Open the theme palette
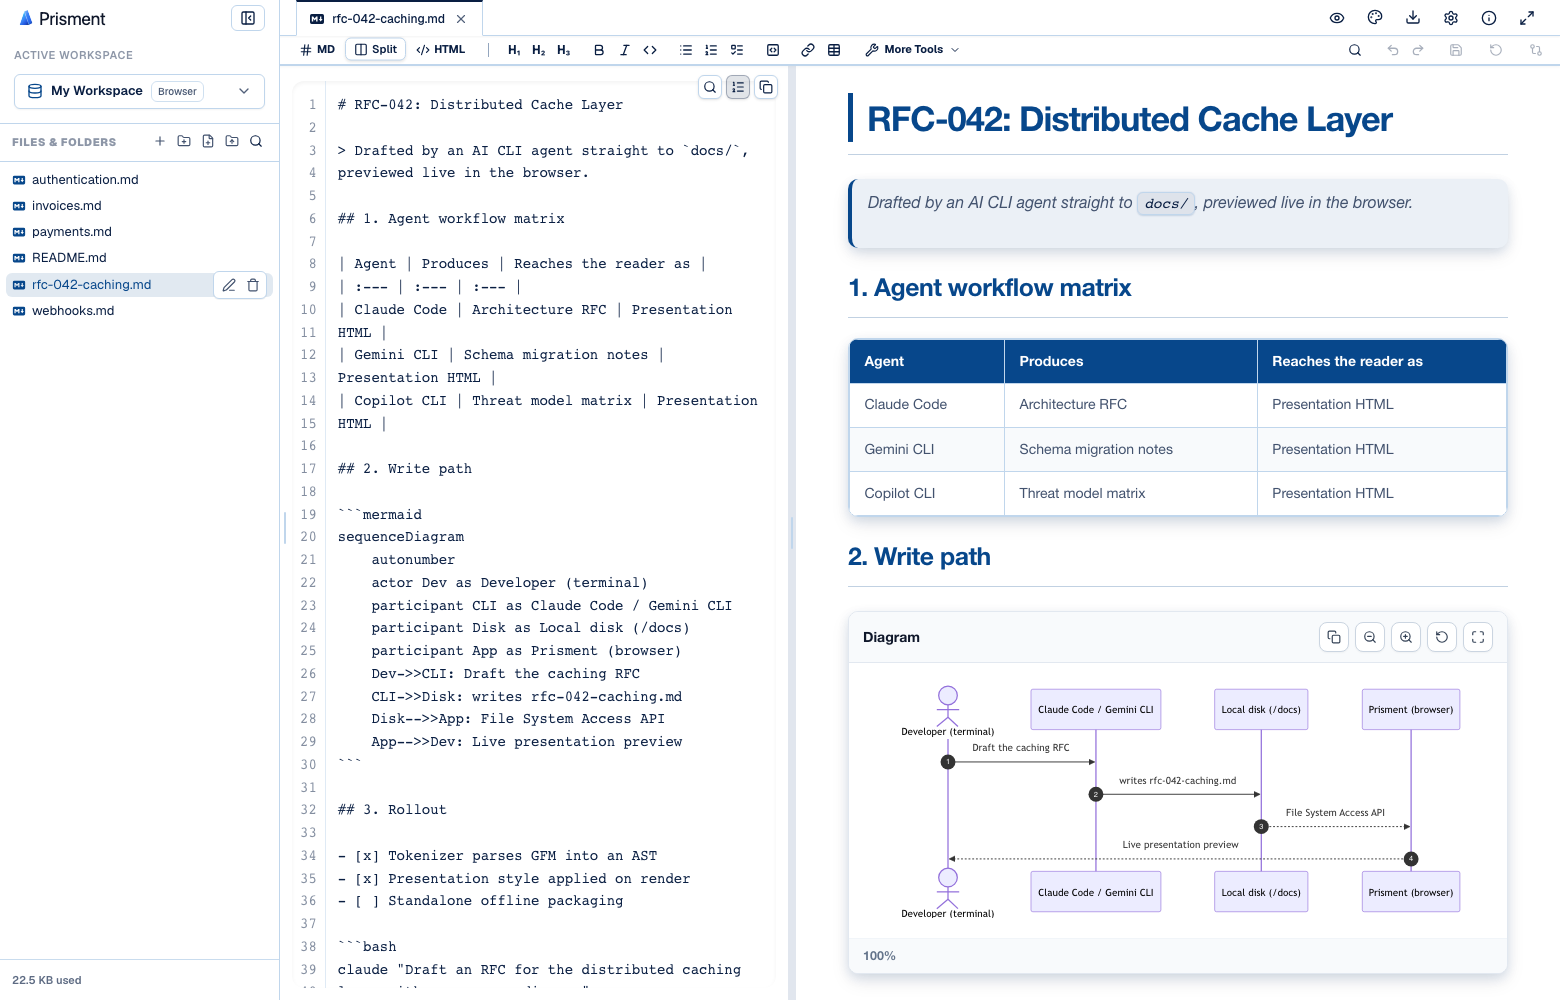The height and width of the screenshot is (1000, 1560). click(1375, 18)
